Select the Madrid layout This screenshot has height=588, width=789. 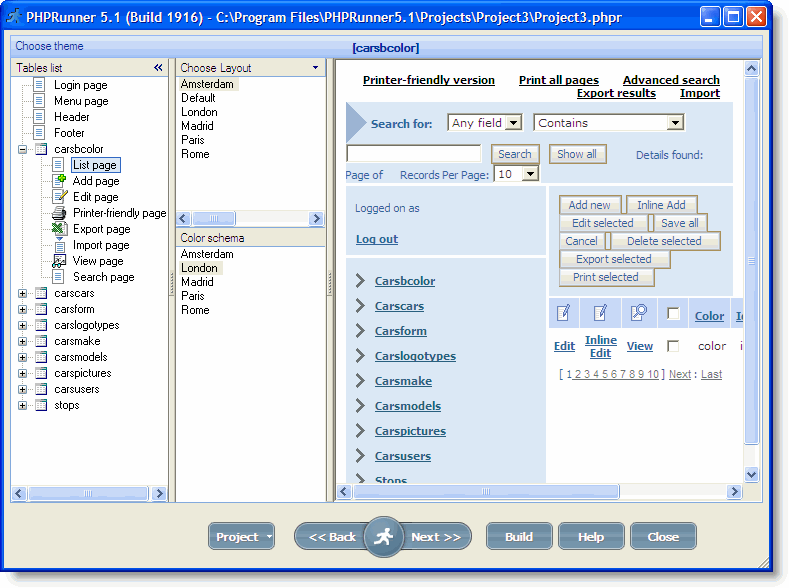coord(197,126)
